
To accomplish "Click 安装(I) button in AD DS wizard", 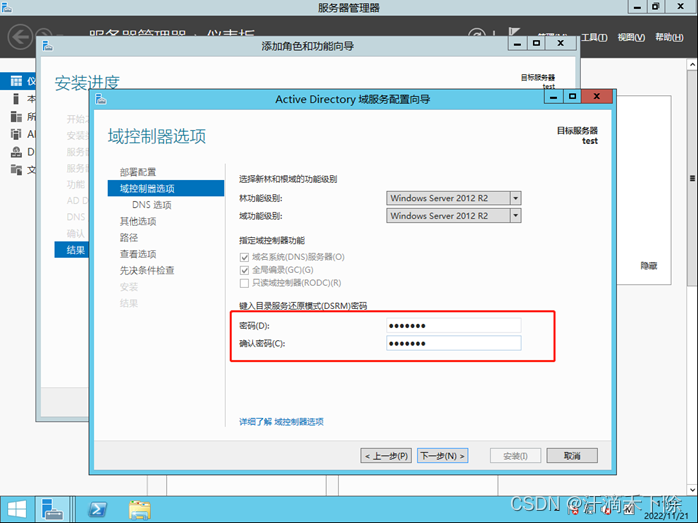I will point(515,456).
